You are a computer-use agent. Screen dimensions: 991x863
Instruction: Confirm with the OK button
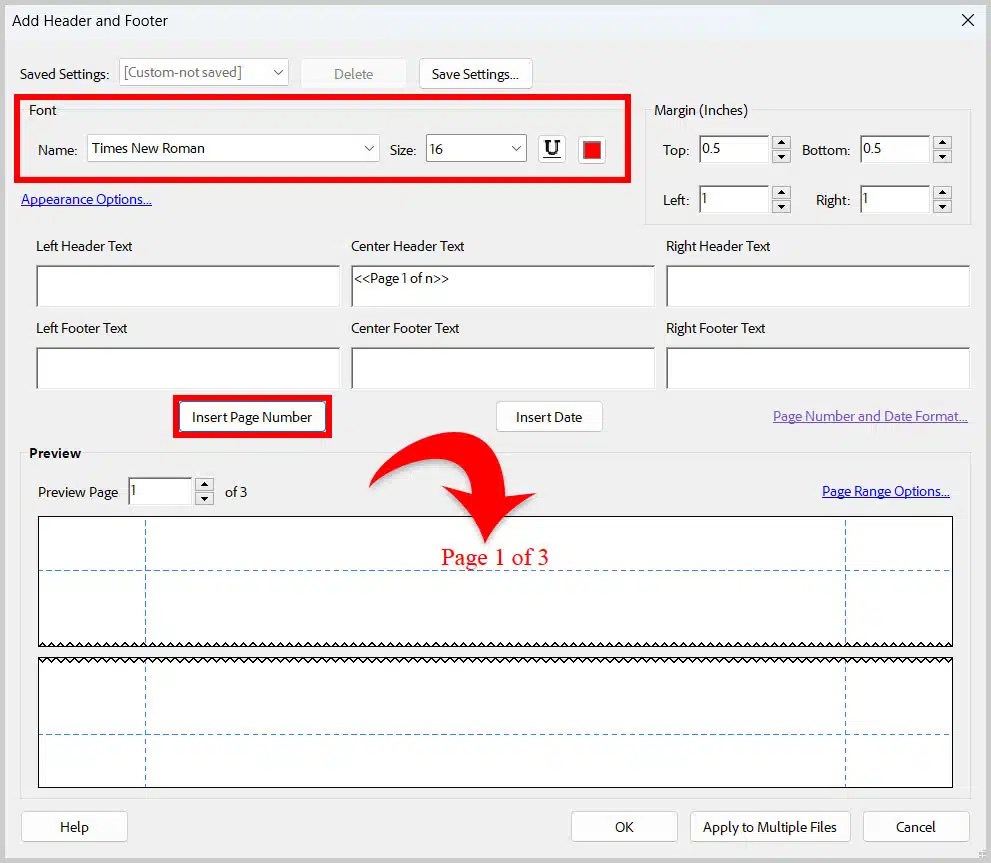[624, 826]
